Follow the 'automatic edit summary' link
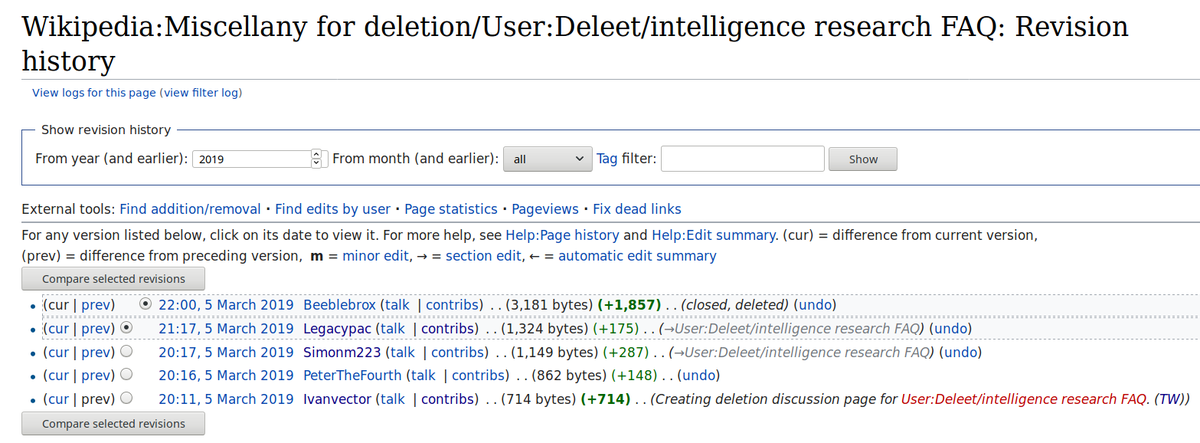This screenshot has height=443, width=1200. (x=638, y=256)
